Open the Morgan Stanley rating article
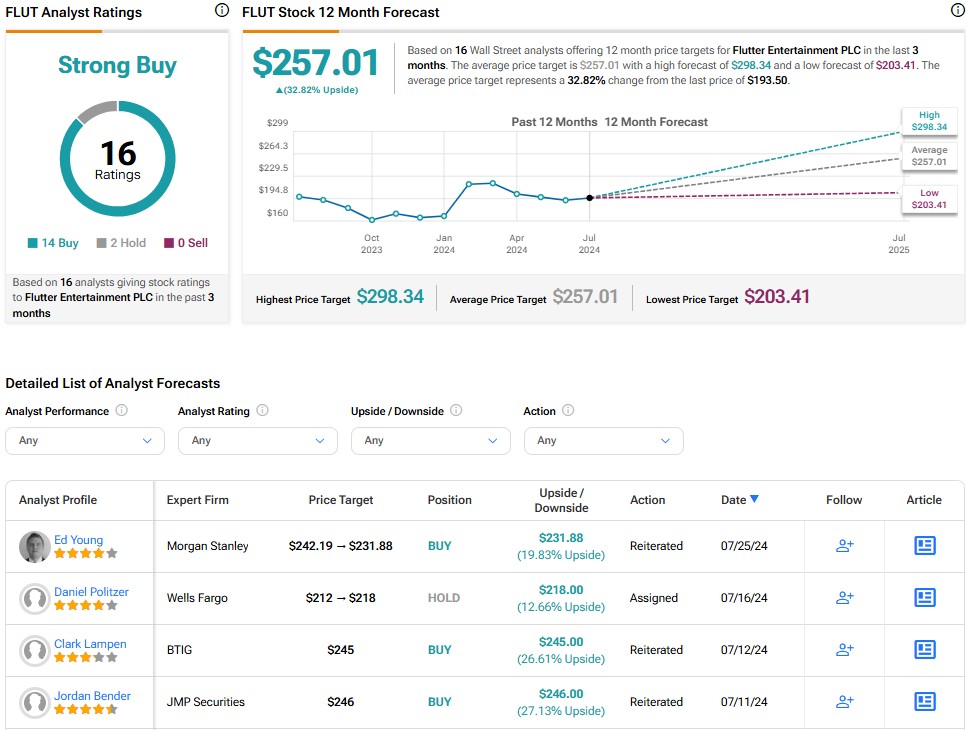This screenshot has height=730, width=966. point(924,546)
